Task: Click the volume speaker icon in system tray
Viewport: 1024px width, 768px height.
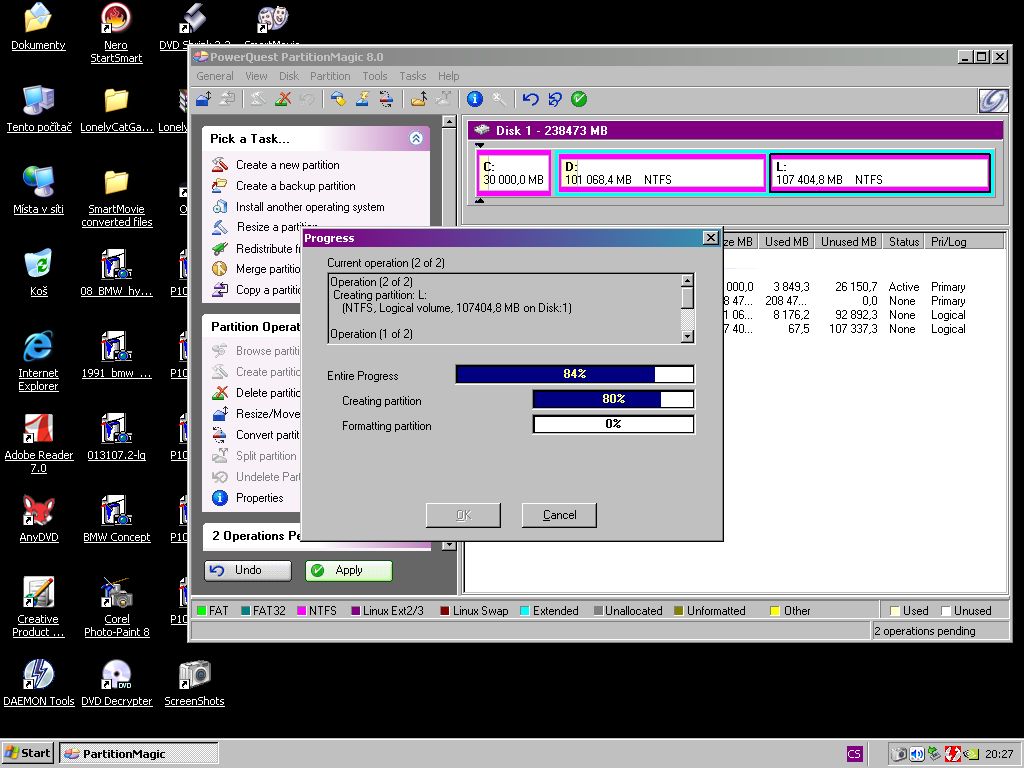Action: coord(917,754)
